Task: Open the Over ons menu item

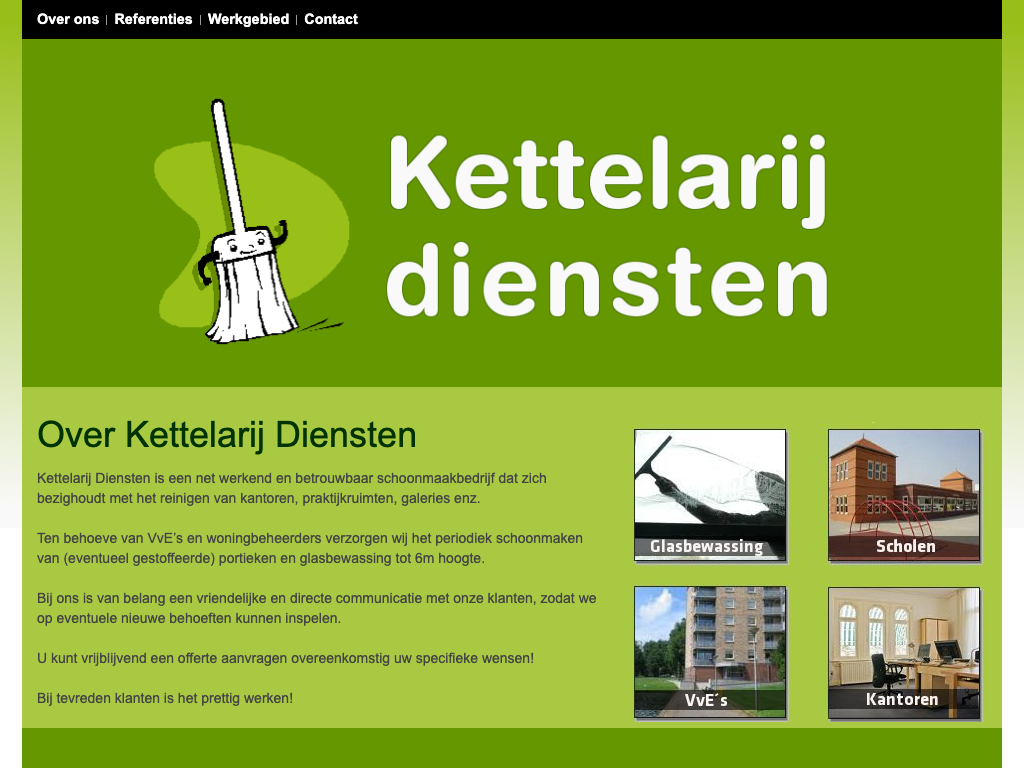Action: 68,19
